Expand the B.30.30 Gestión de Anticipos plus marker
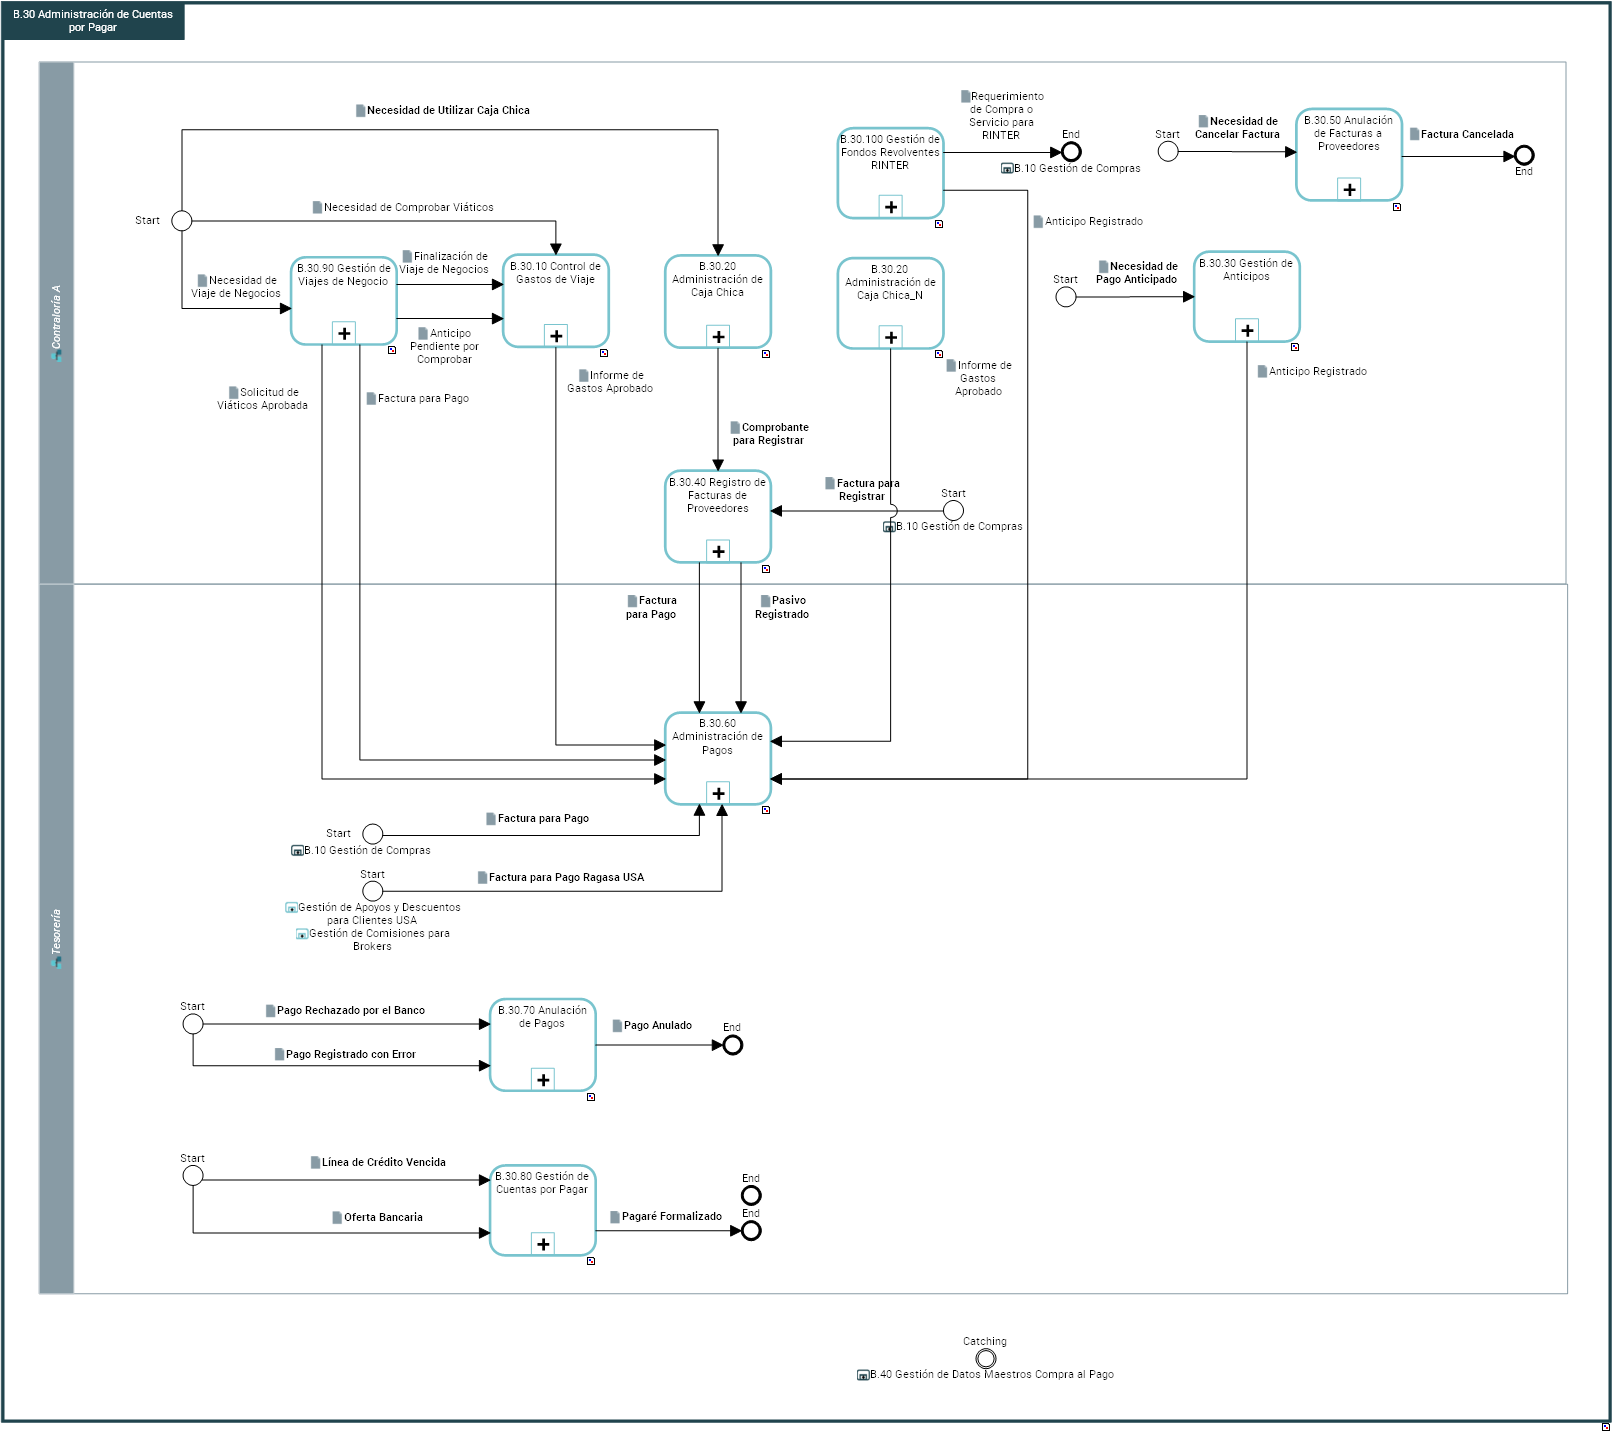 click(x=1247, y=330)
